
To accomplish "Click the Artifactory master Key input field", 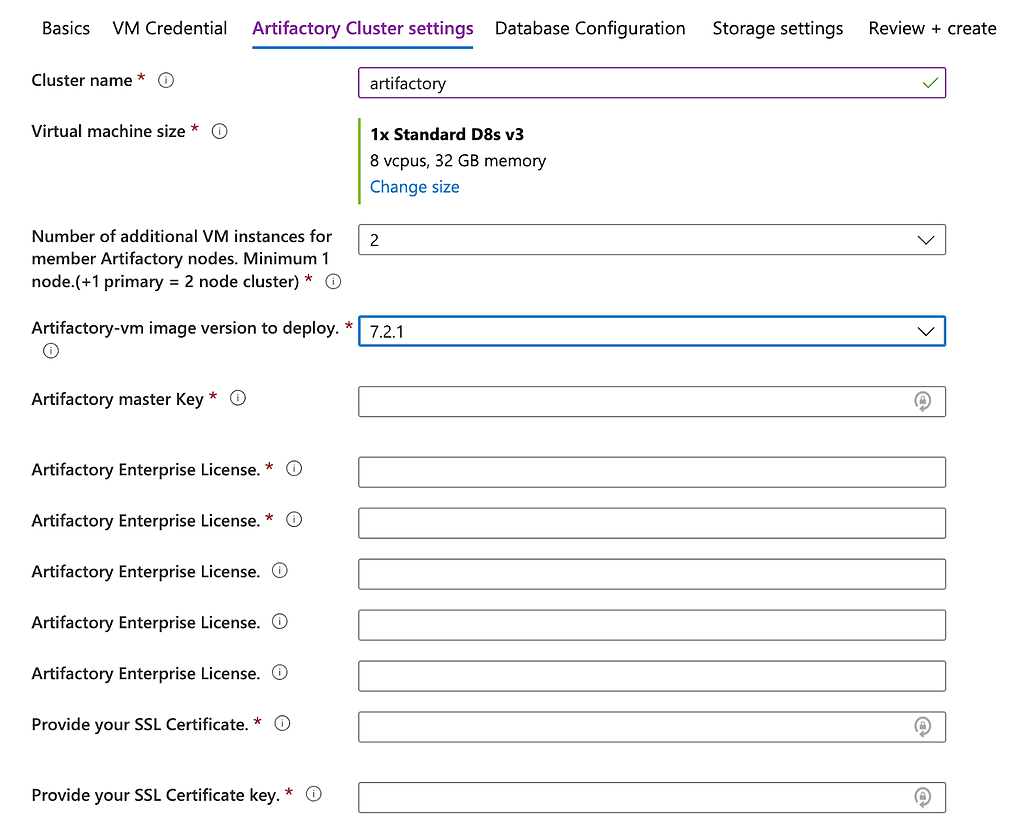I will [630, 401].
